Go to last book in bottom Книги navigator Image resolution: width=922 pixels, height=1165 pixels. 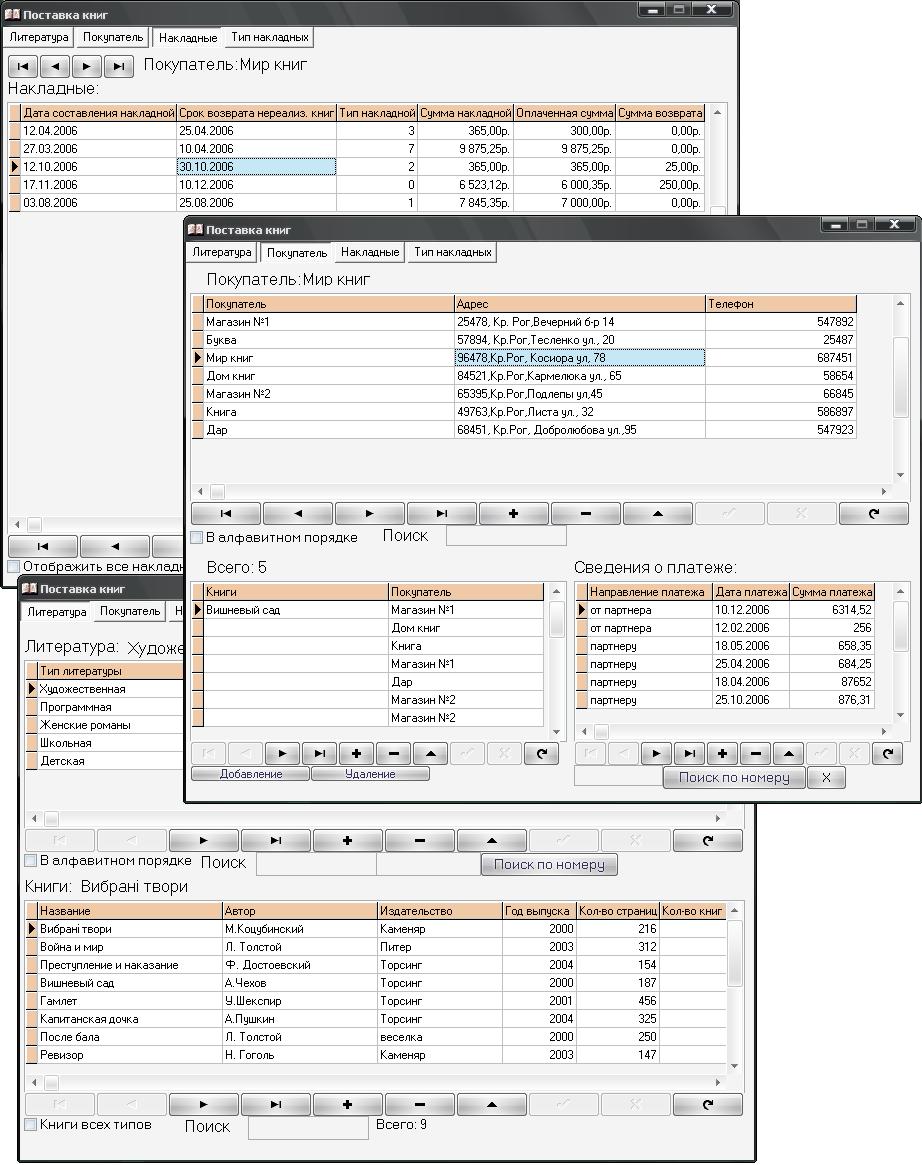click(276, 1105)
